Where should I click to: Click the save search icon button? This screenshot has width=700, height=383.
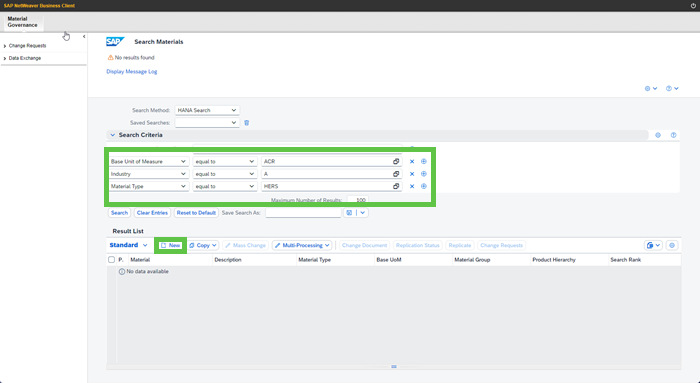click(x=349, y=213)
